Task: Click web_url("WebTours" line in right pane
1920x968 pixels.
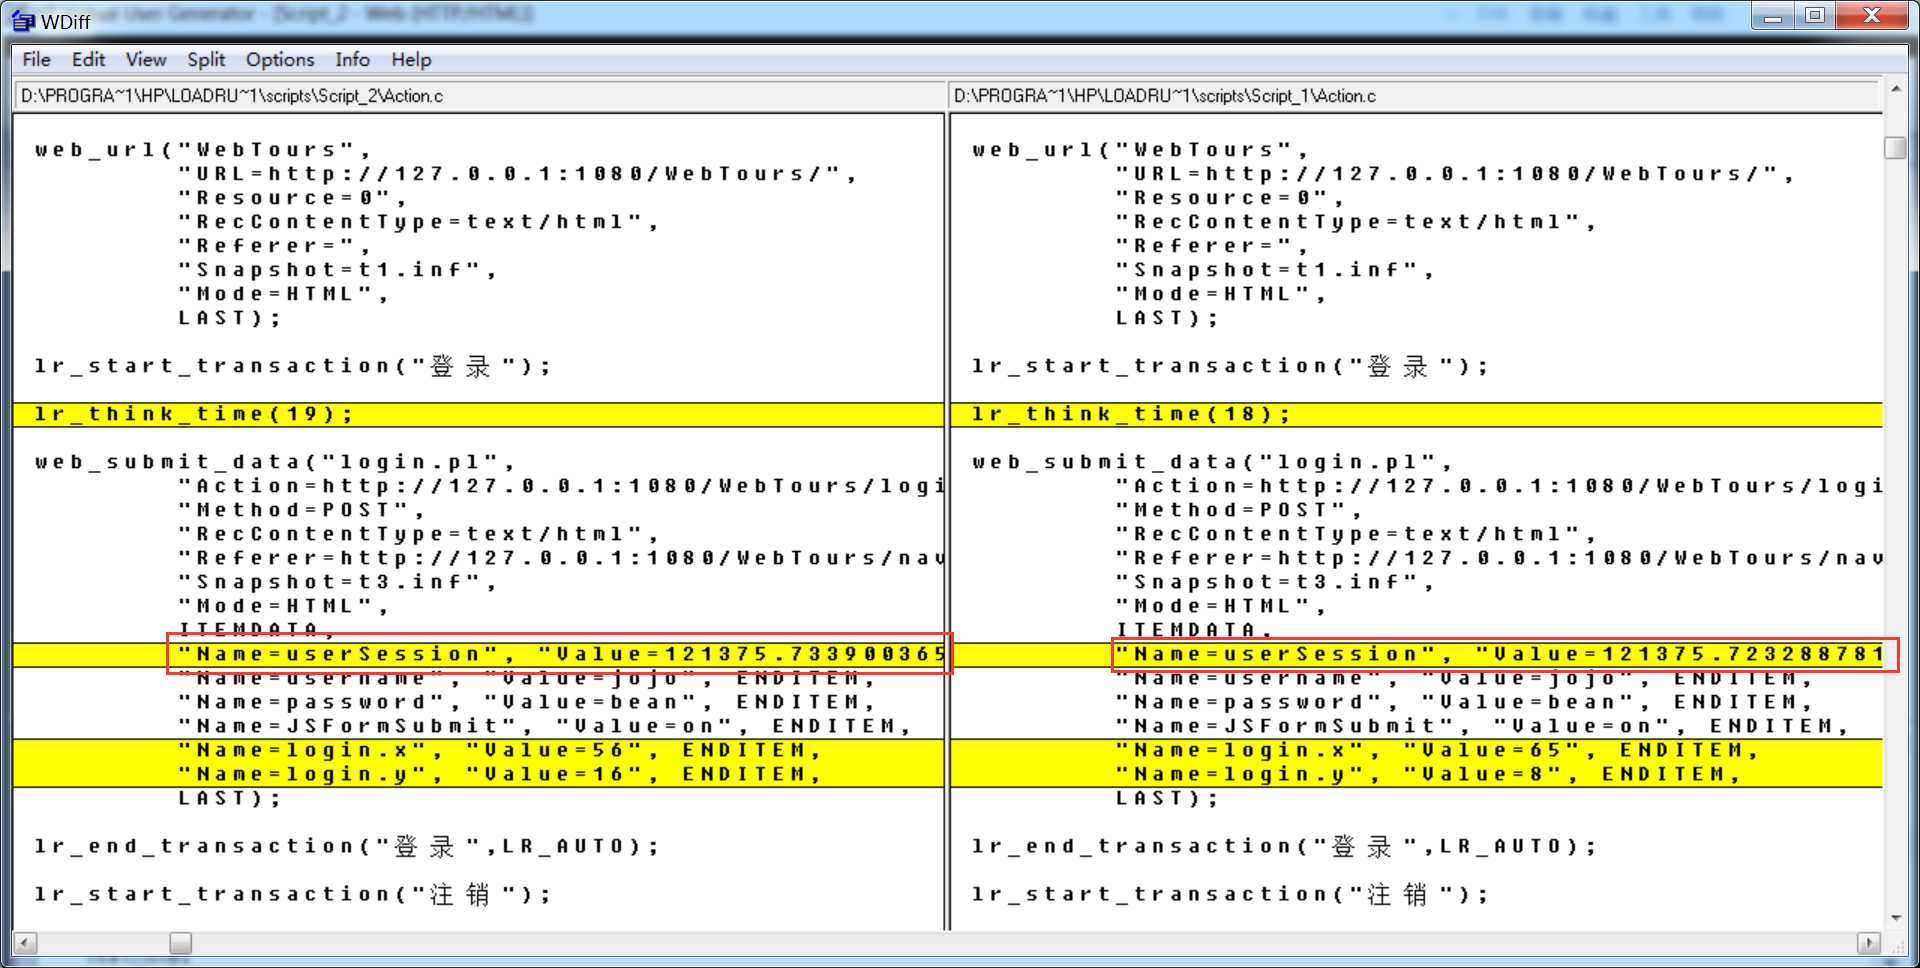Action: click(1140, 150)
